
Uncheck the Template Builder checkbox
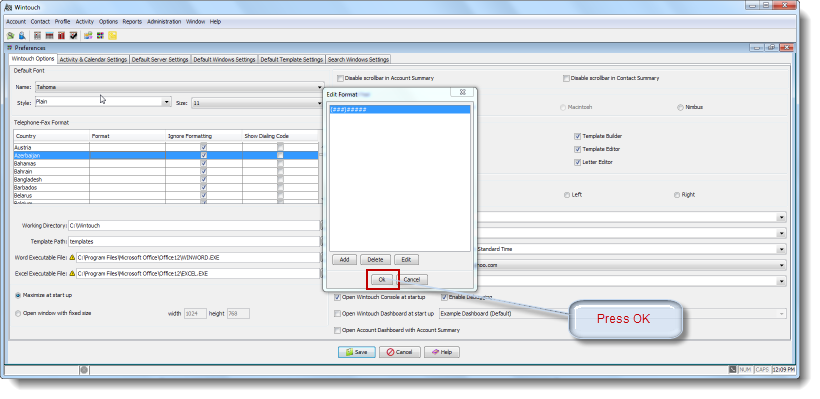[577, 136]
